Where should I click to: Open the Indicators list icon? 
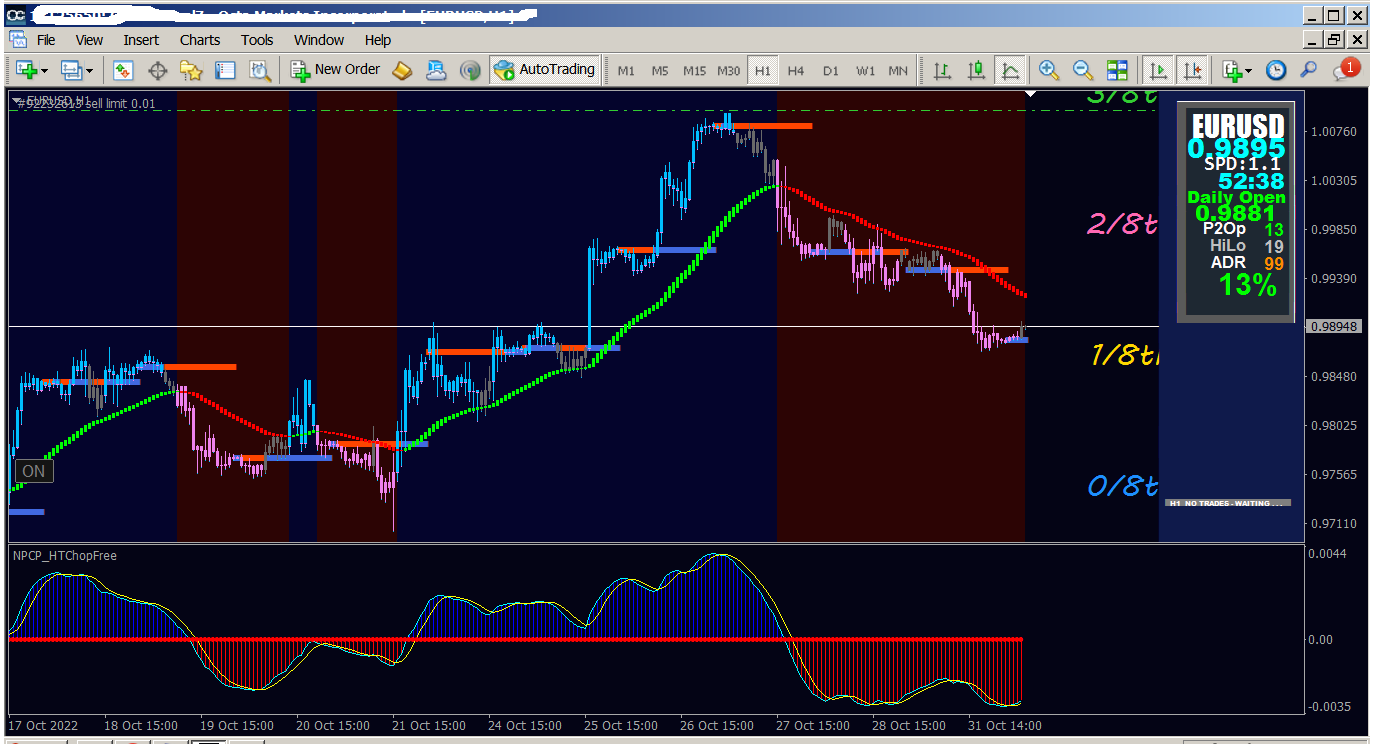tap(1230, 70)
